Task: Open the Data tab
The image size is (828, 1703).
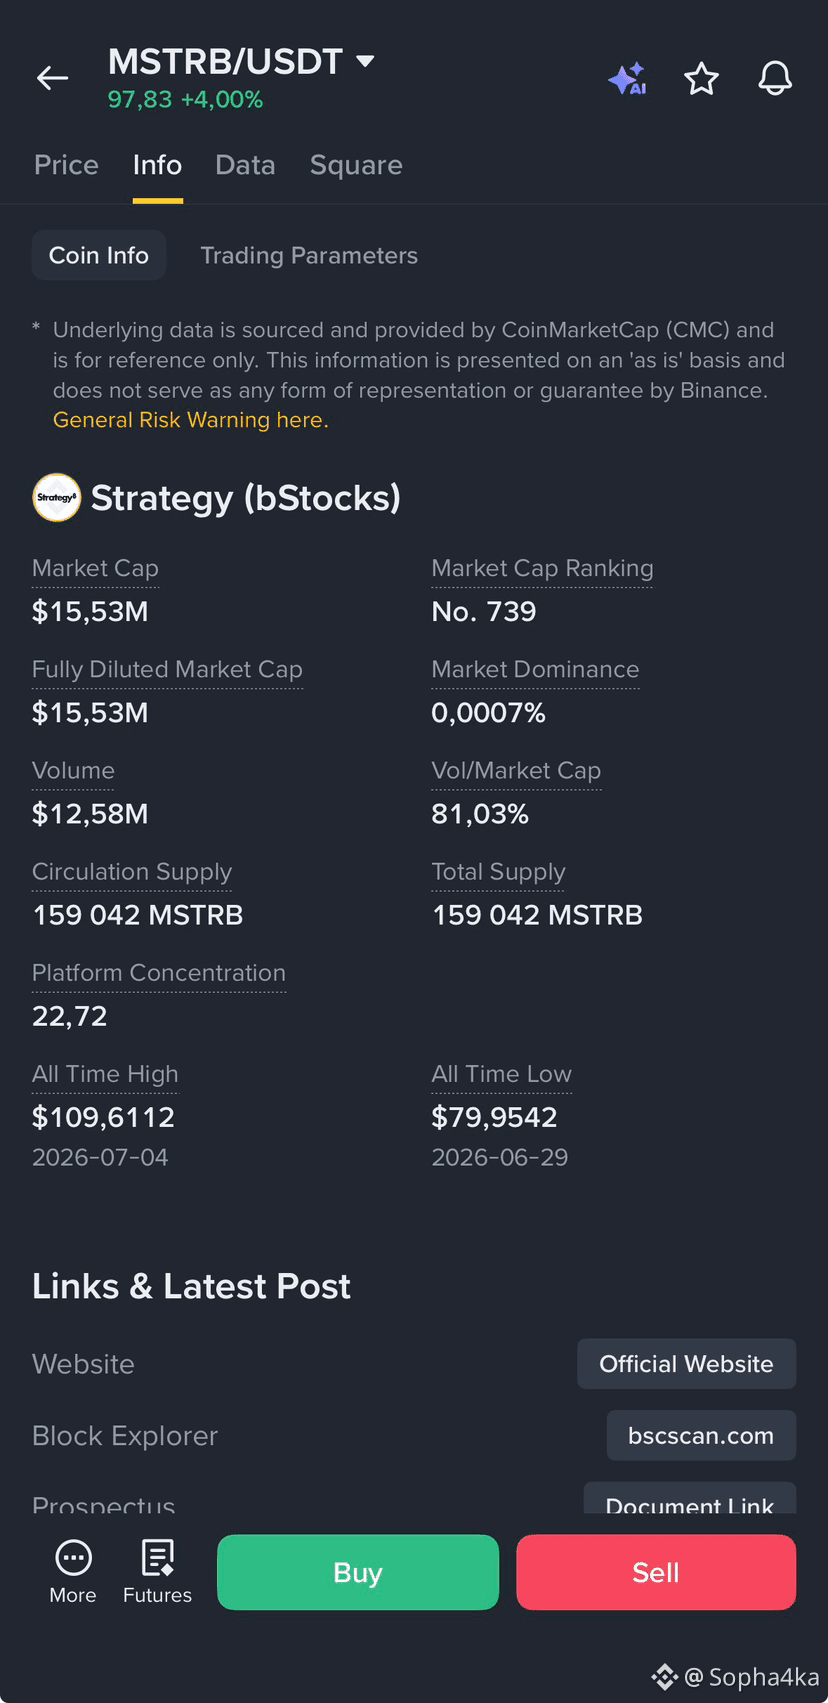Action: [245, 165]
